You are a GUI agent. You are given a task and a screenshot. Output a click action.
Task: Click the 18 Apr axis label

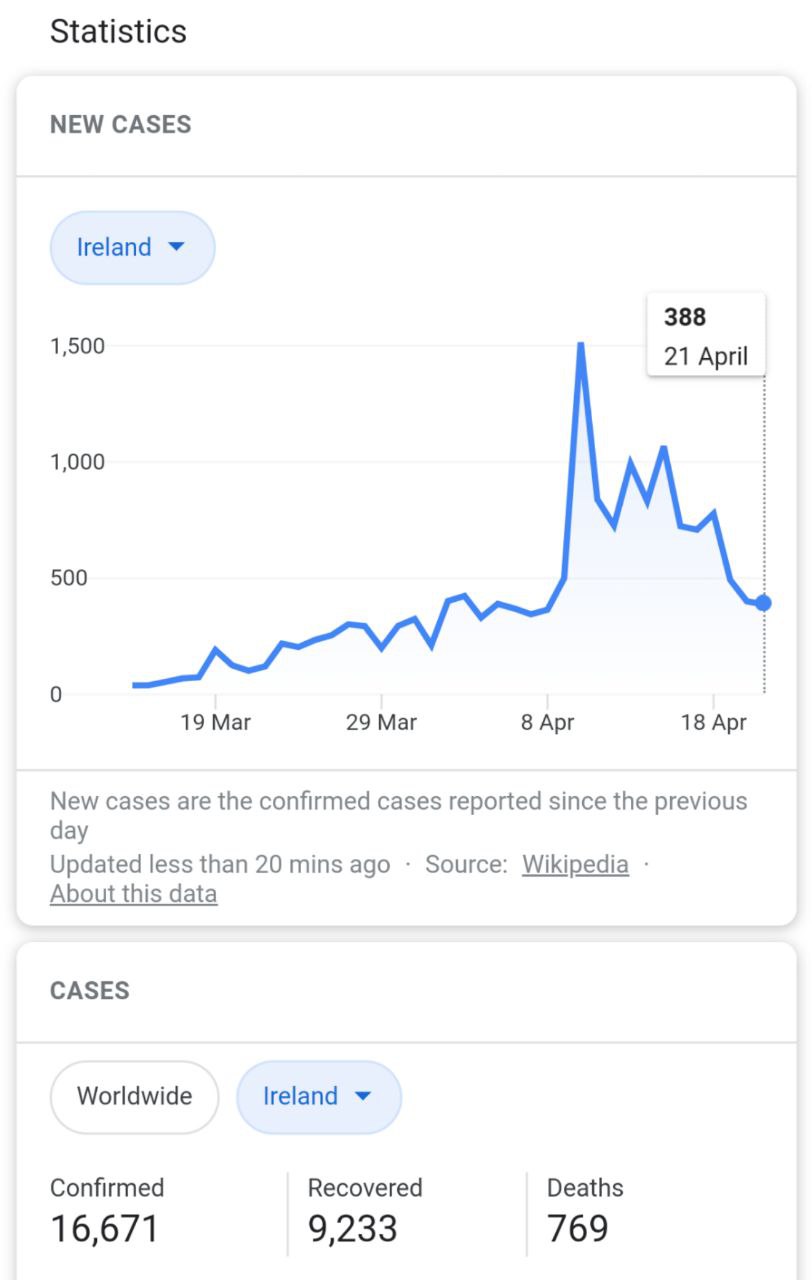click(713, 723)
